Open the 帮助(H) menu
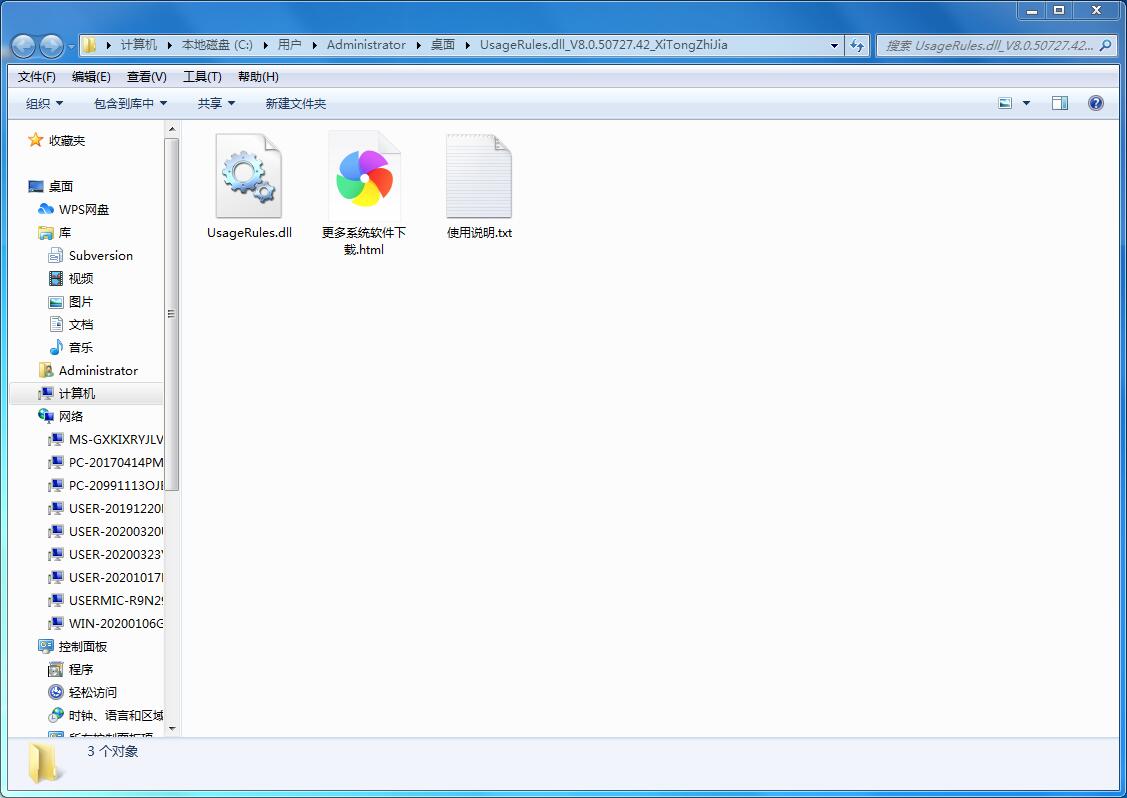The width and height of the screenshot is (1127, 798). [x=258, y=76]
